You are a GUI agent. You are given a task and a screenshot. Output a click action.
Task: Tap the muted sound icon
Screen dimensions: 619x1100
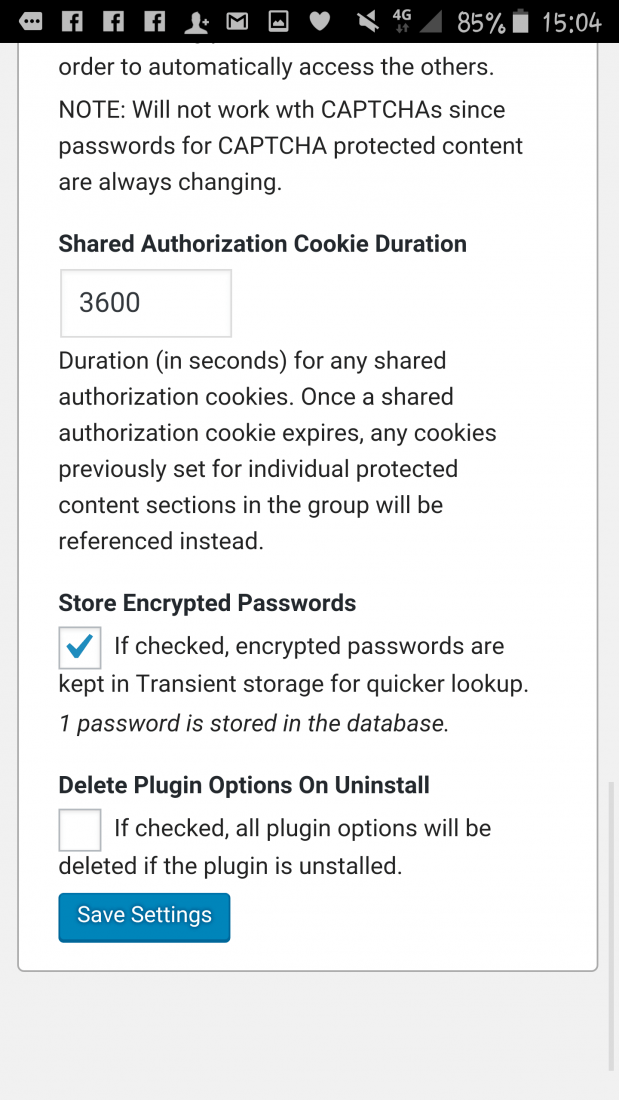(x=367, y=22)
